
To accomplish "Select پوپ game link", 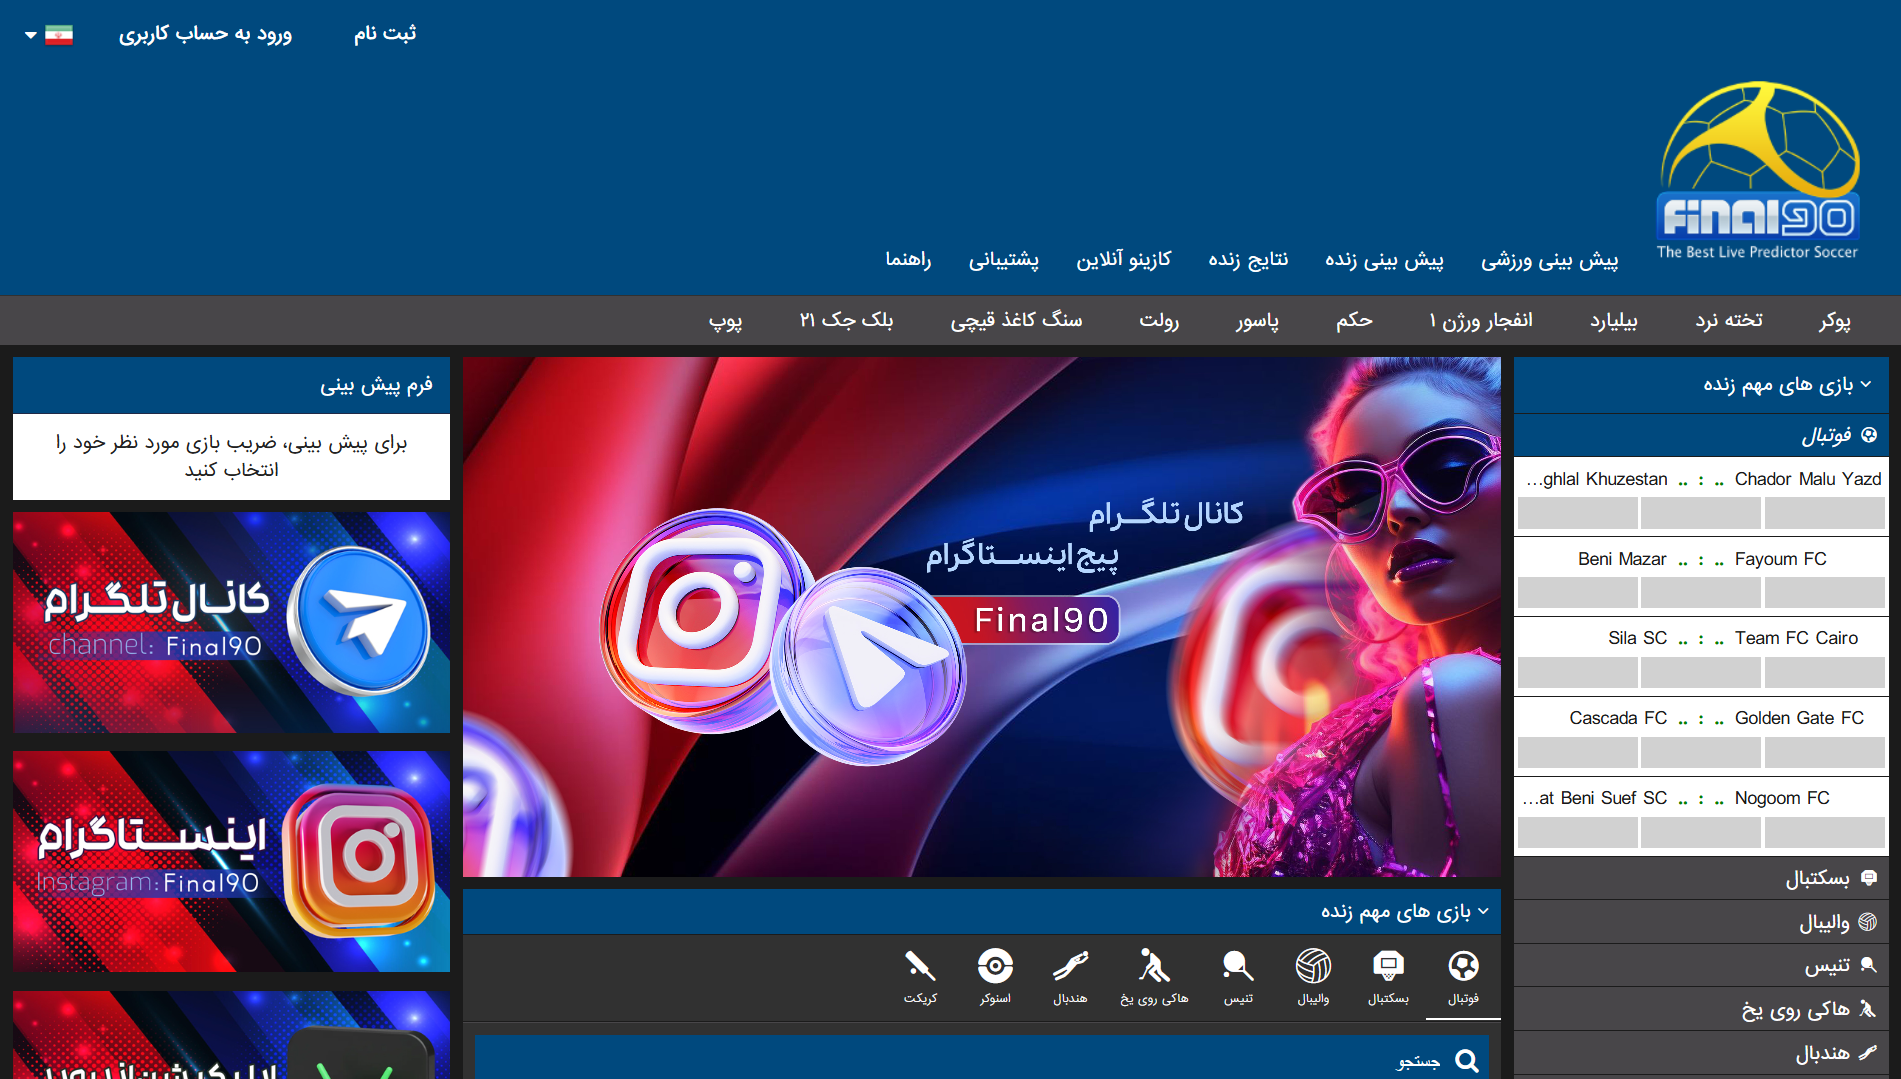I will (725, 320).
